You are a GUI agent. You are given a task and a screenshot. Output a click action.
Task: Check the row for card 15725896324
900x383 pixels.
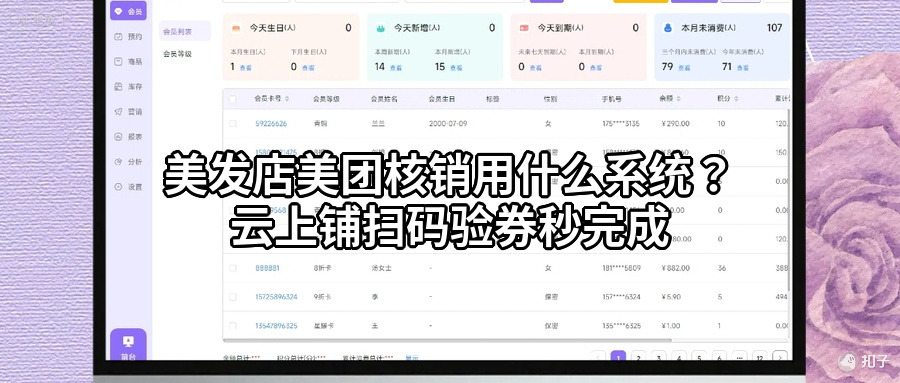232,297
